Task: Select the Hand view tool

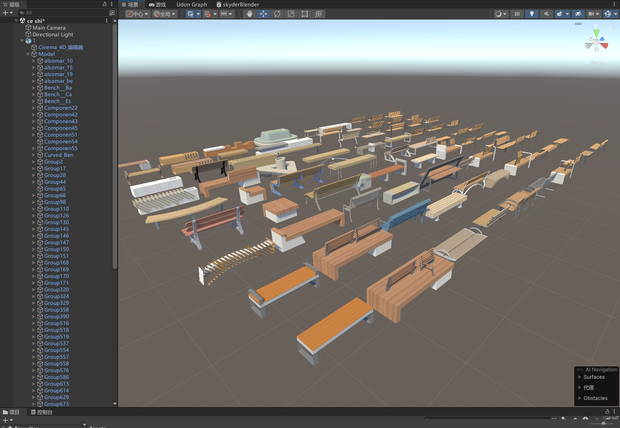Action: click(249, 14)
